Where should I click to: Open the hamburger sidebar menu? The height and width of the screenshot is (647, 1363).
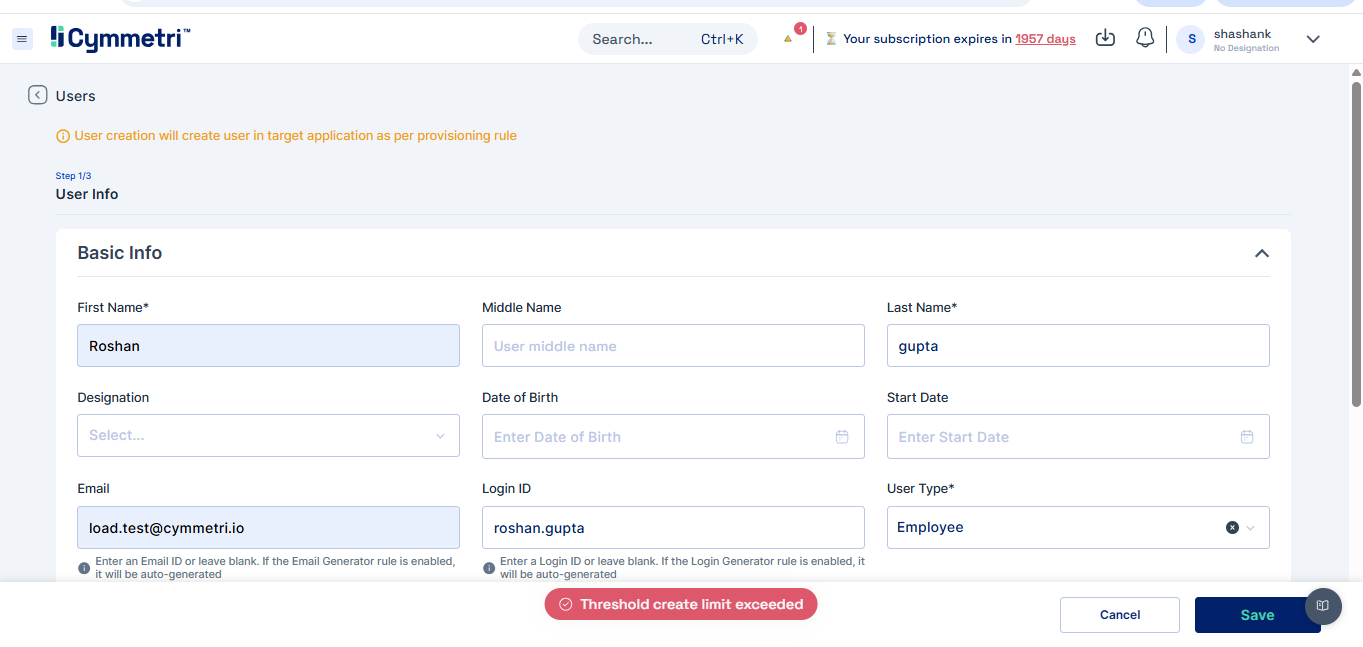coord(22,39)
